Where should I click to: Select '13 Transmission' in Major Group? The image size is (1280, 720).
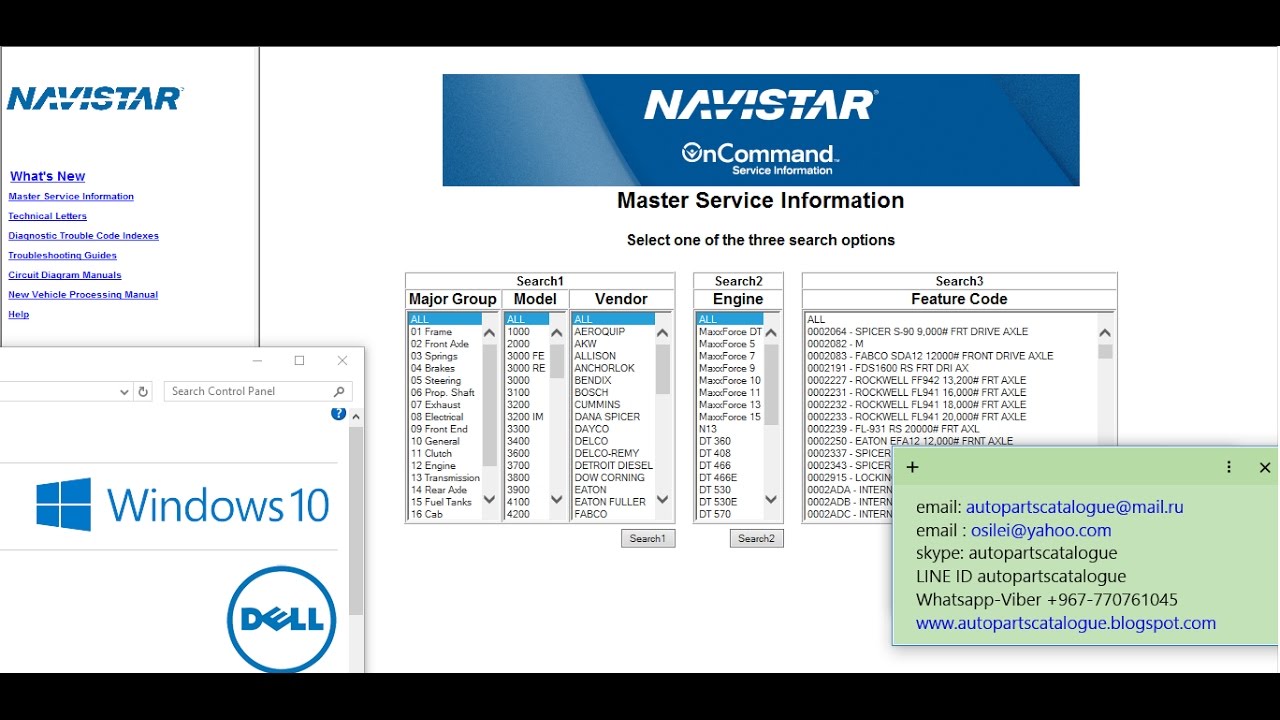445,478
